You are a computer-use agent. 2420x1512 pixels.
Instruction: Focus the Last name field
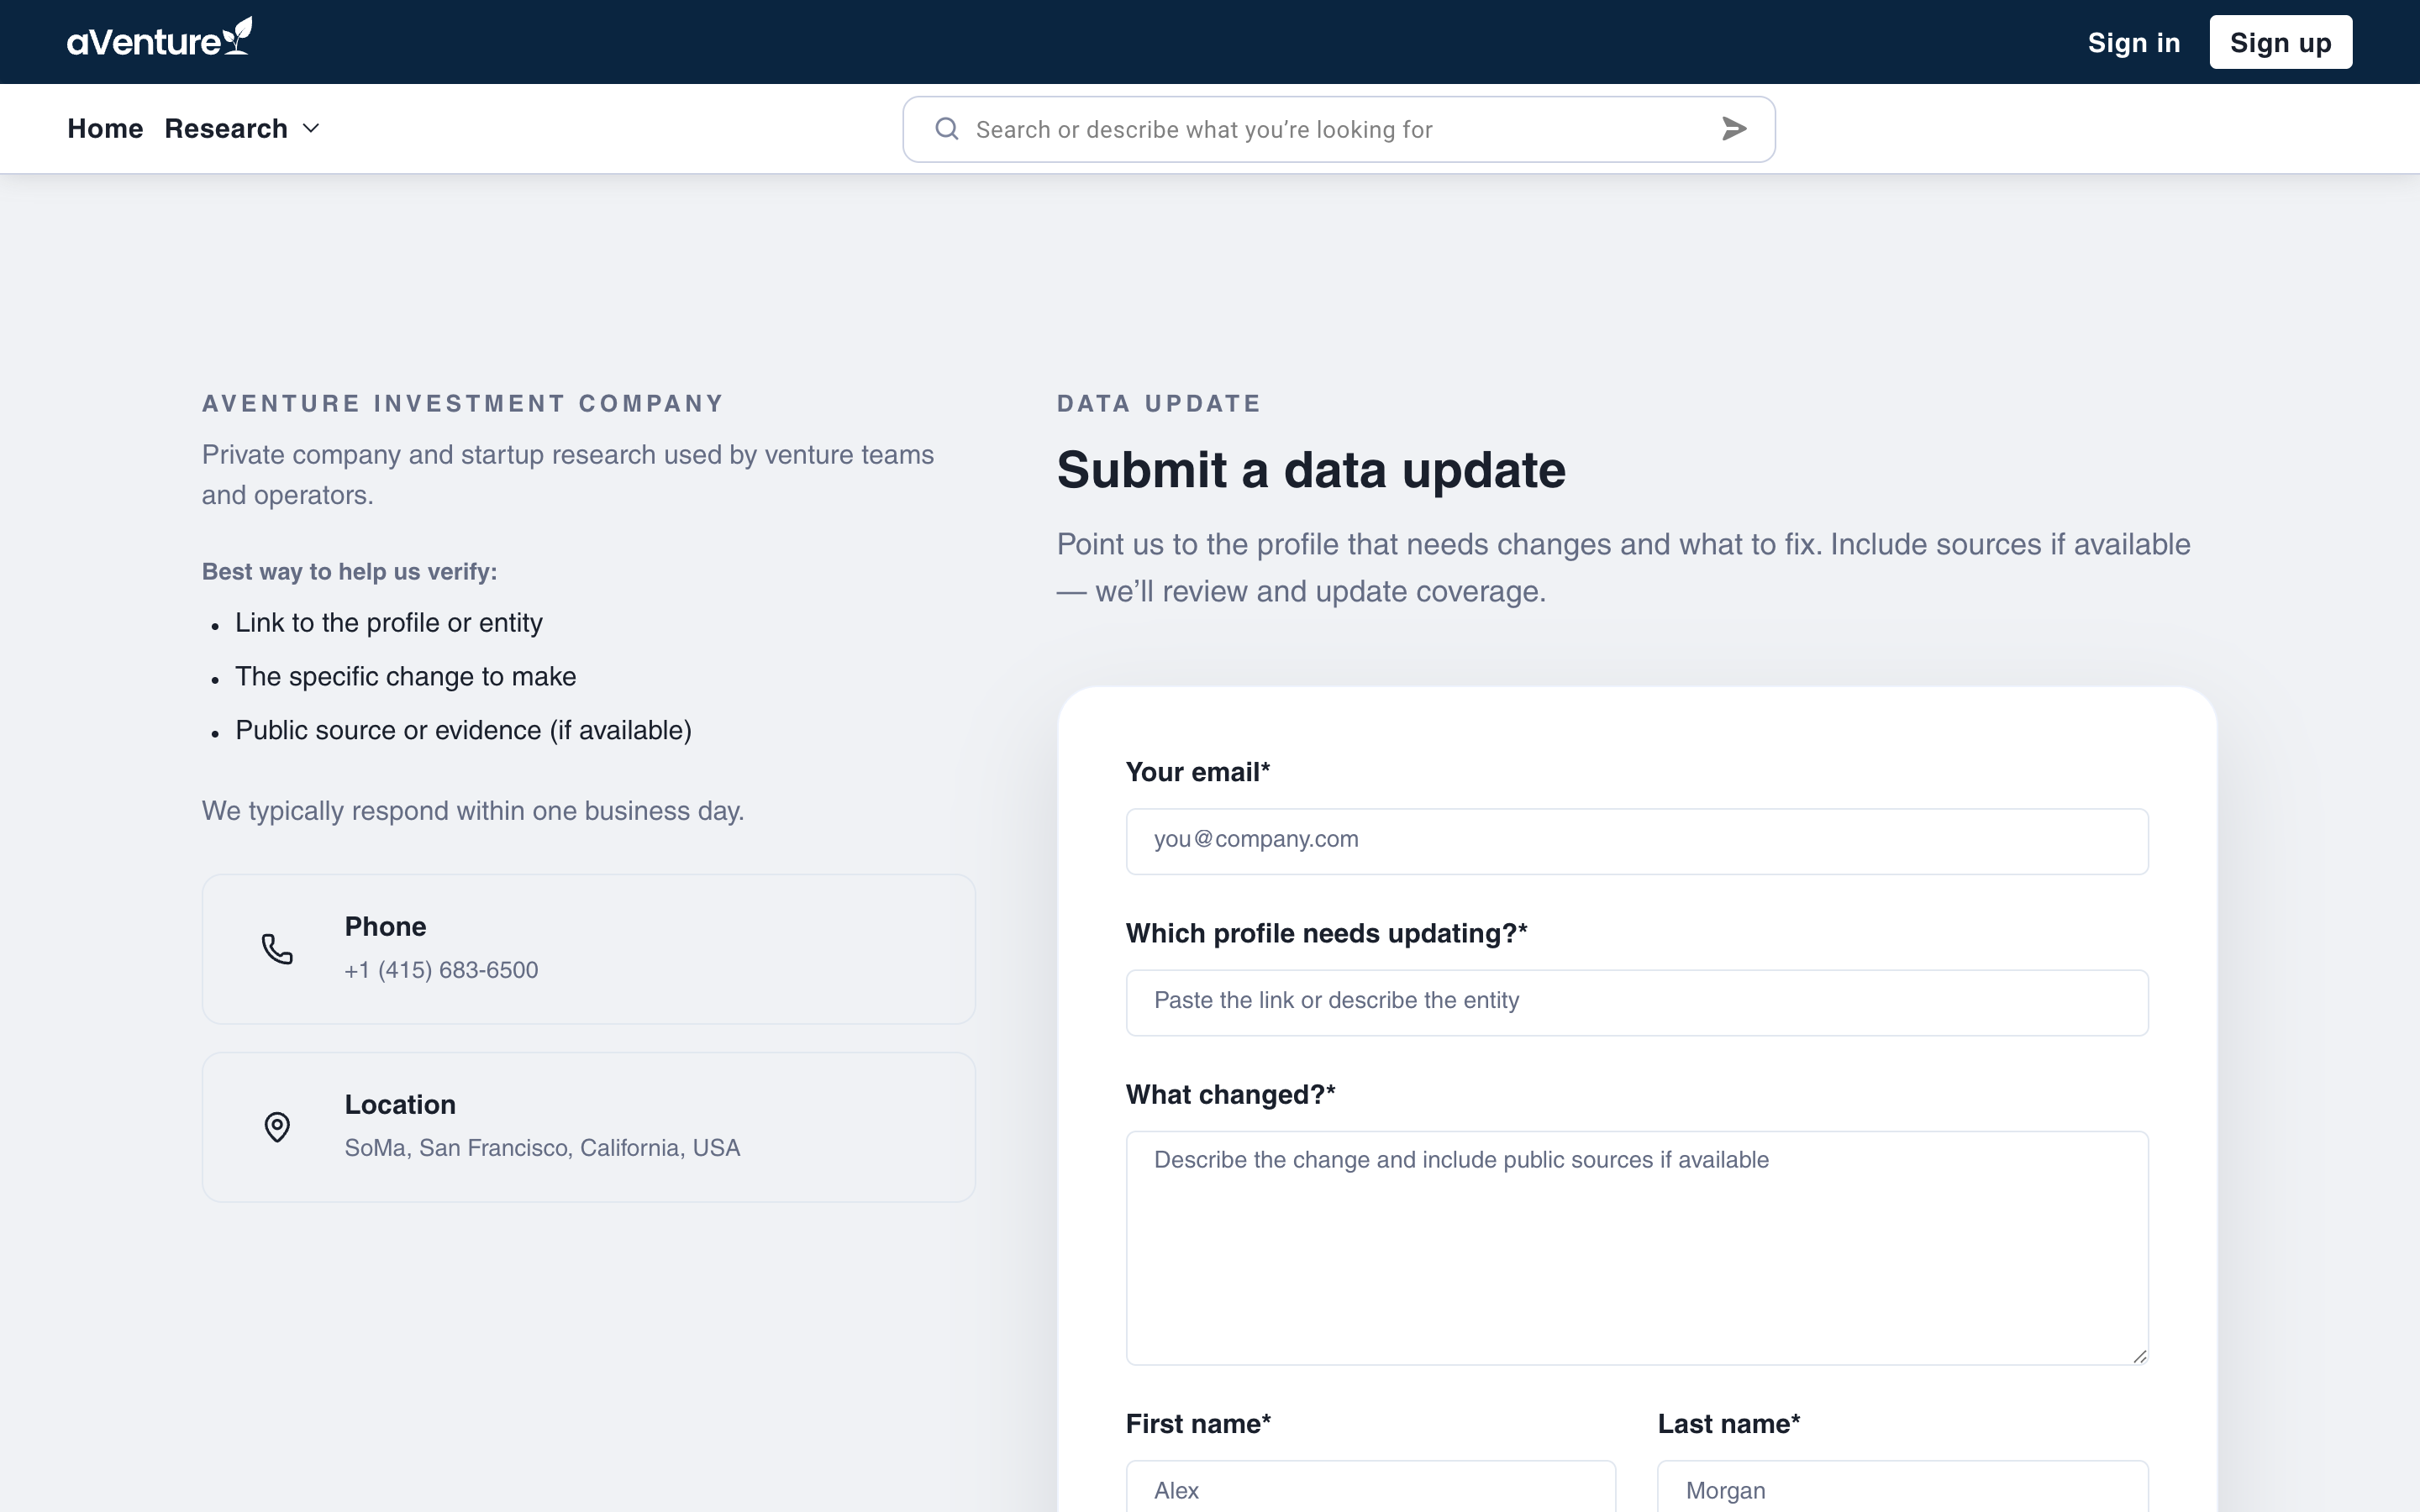point(1902,1487)
